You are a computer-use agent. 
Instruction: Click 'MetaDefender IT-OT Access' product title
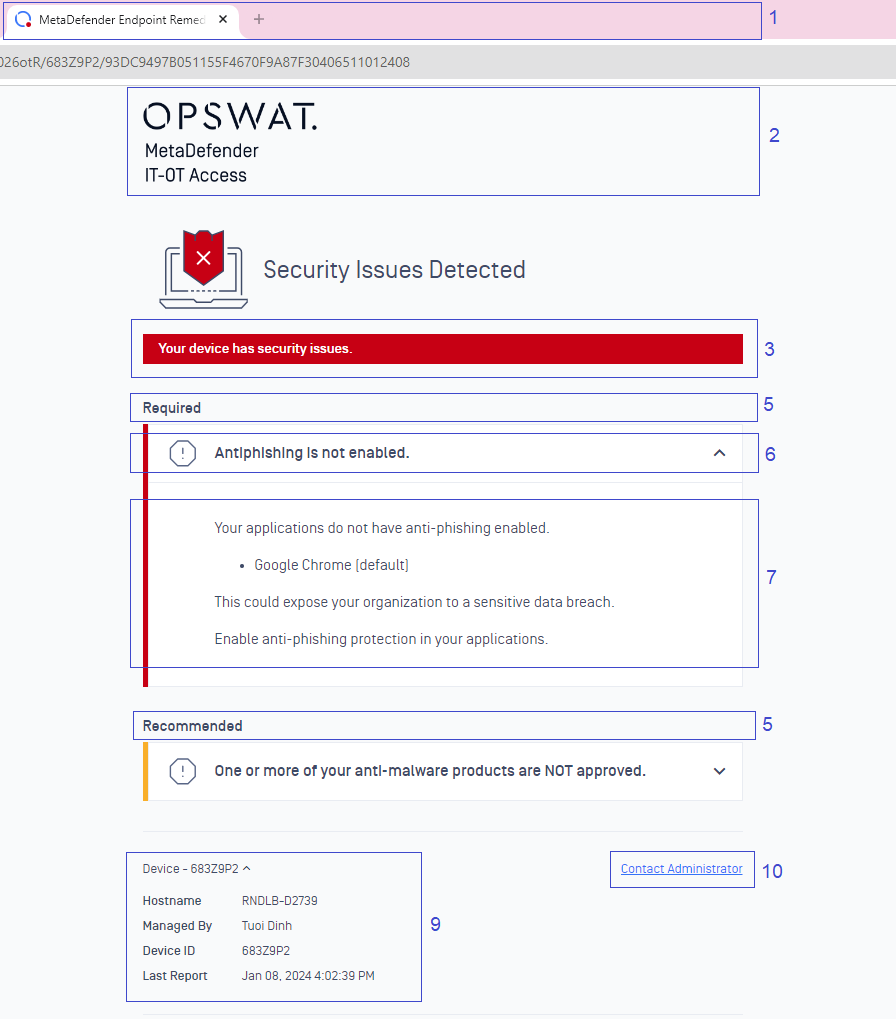click(201, 163)
